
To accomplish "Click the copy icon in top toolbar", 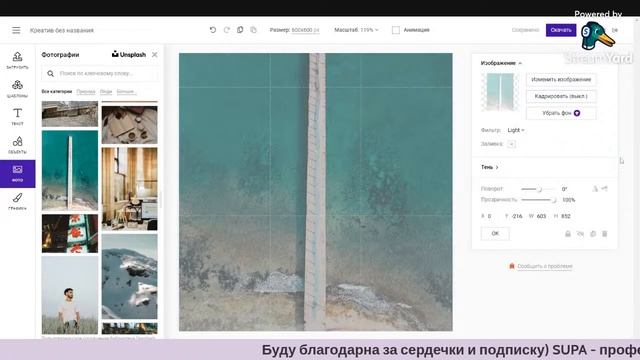I will pyautogui.click(x=240, y=30).
